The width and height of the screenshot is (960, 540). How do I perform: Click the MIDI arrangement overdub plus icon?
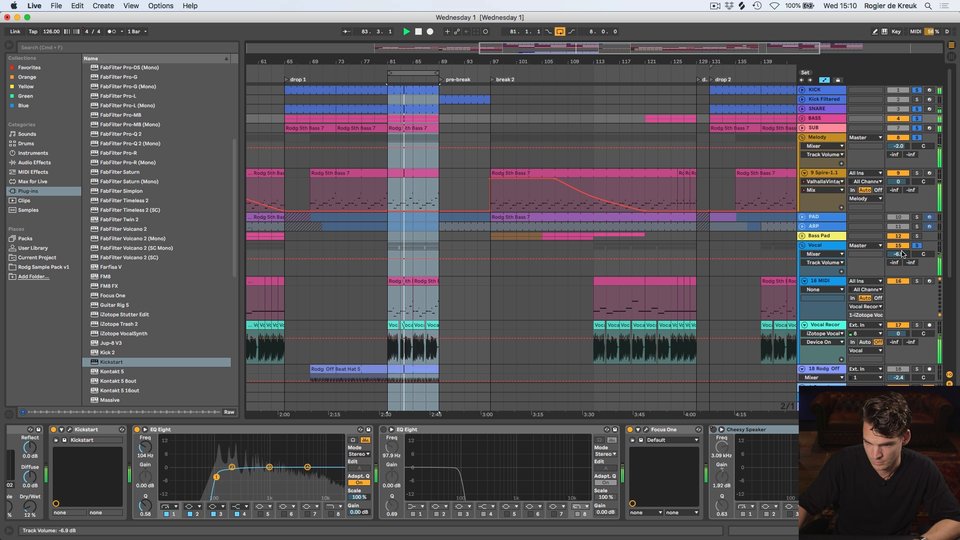[447, 31]
